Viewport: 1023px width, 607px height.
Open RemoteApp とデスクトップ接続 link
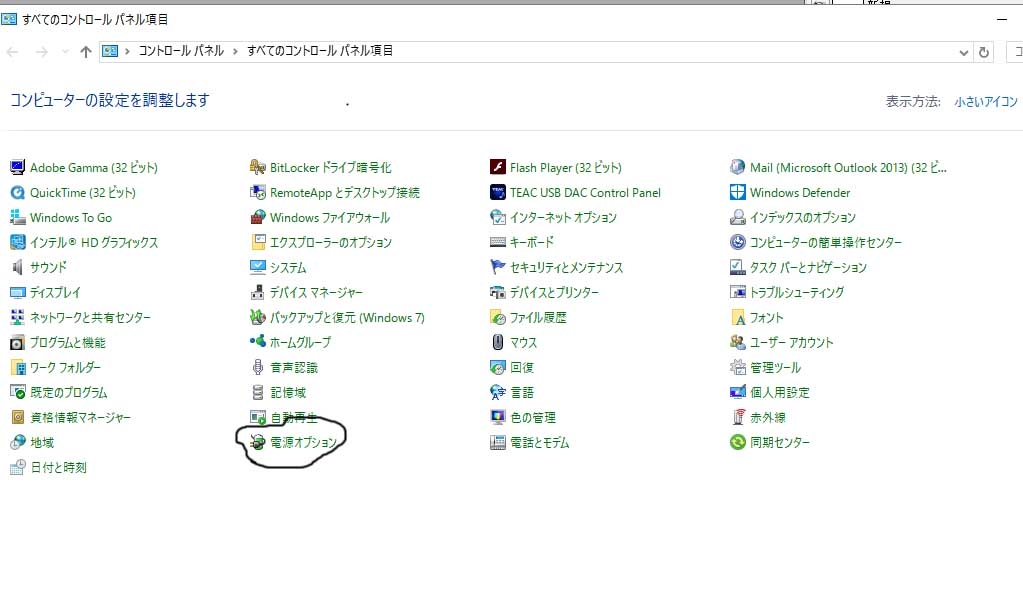pyautogui.click(x=344, y=193)
